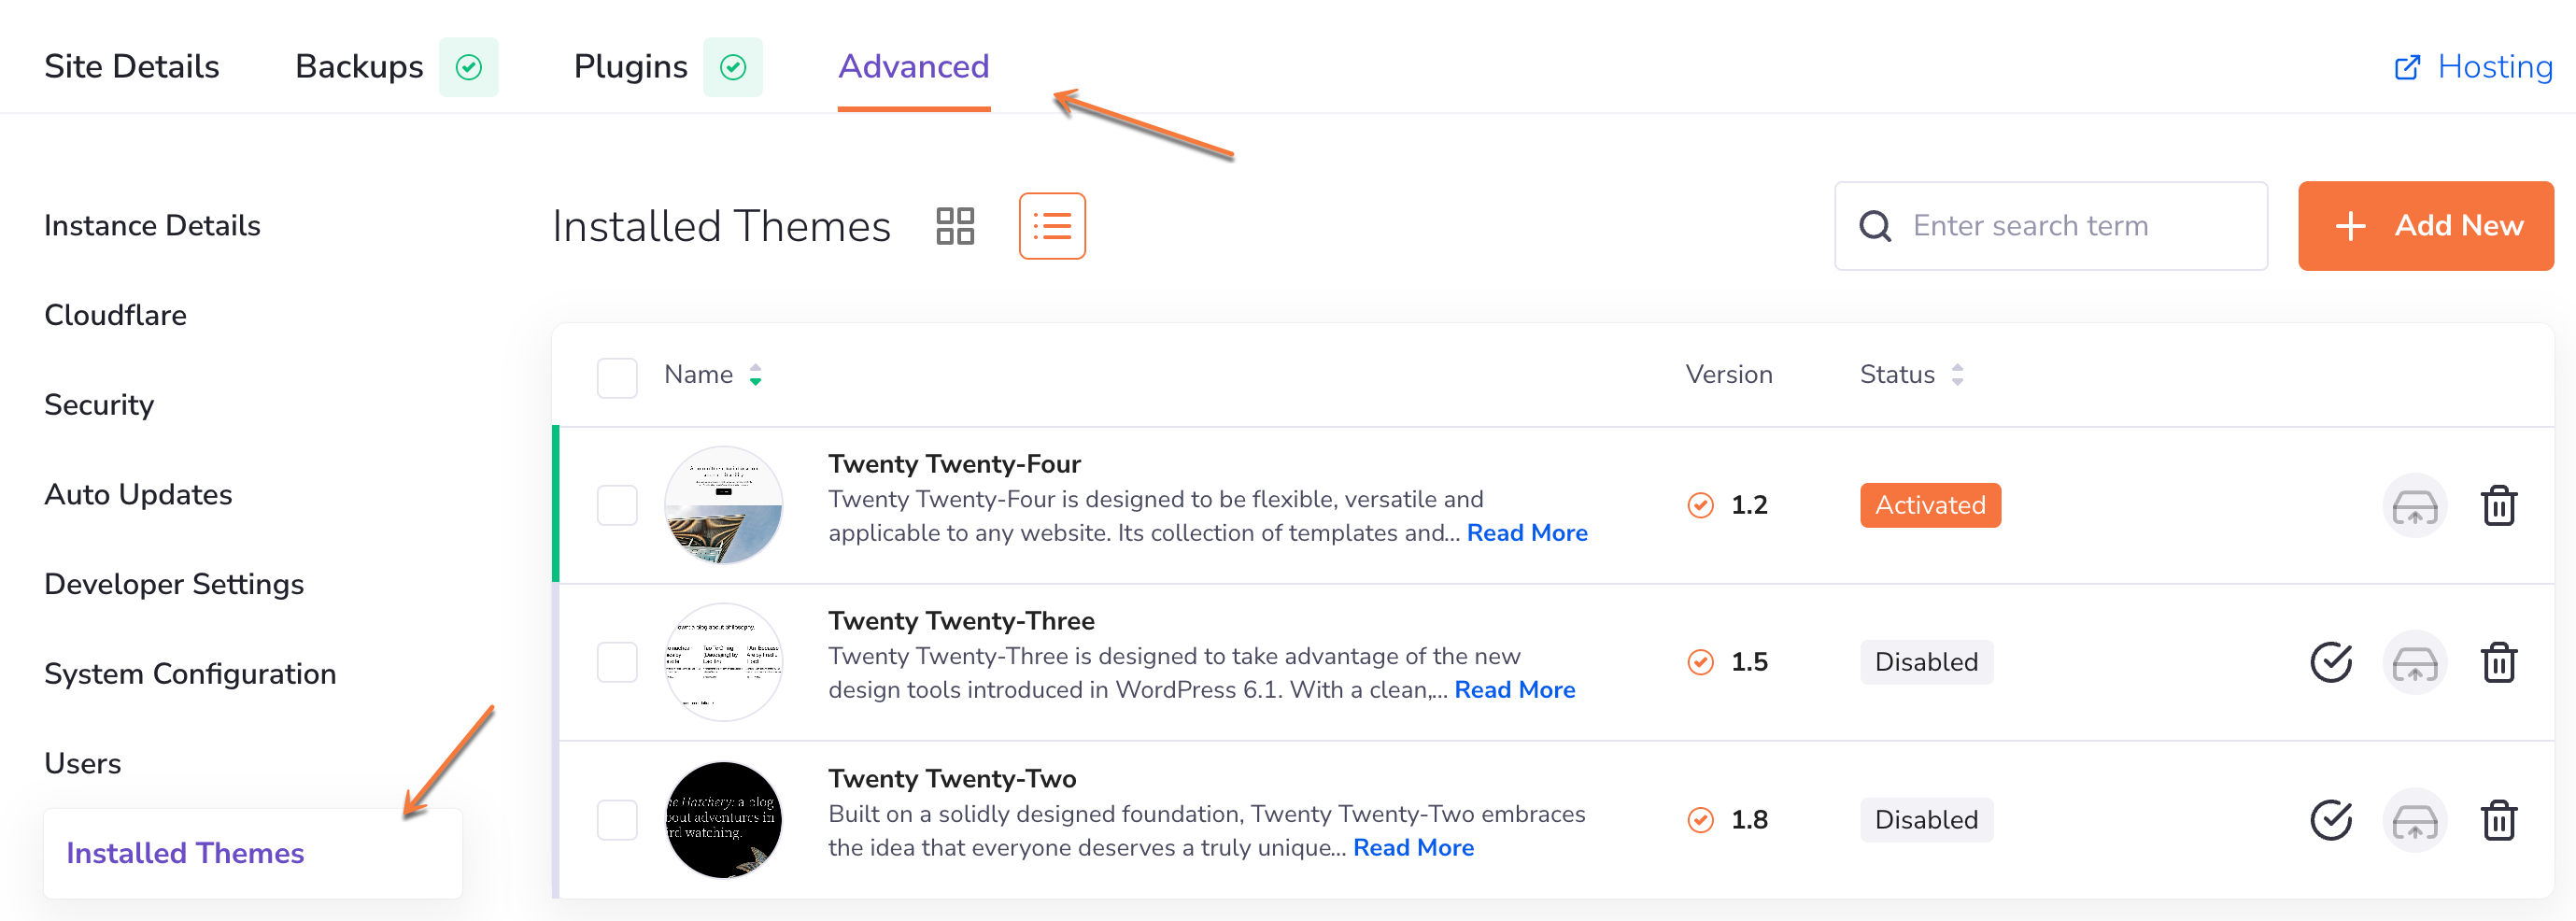This screenshot has height=921, width=2576.
Task: Update the Twenty Twenty-Three theme
Action: coord(2414,663)
